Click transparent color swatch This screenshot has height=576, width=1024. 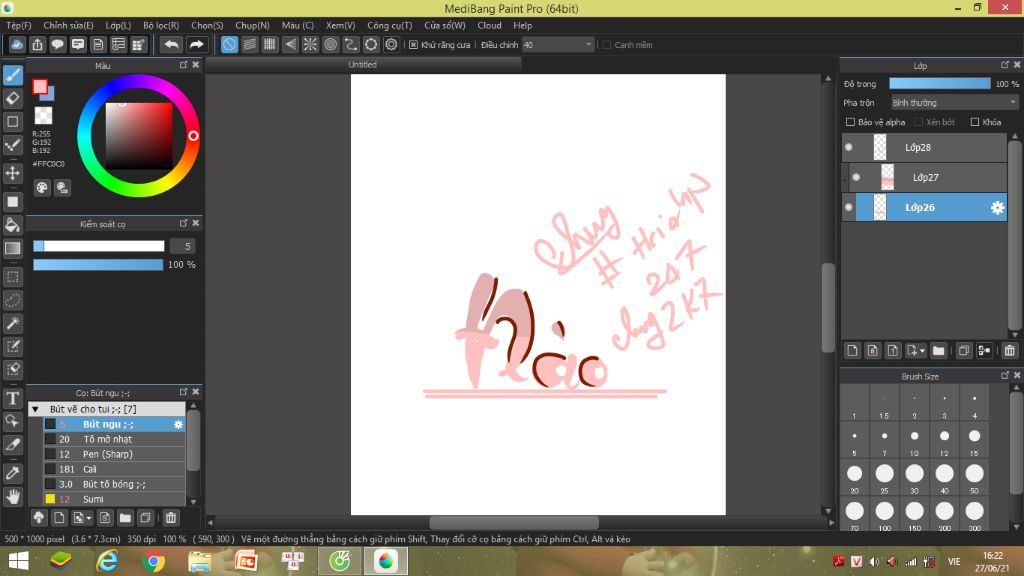point(43,116)
